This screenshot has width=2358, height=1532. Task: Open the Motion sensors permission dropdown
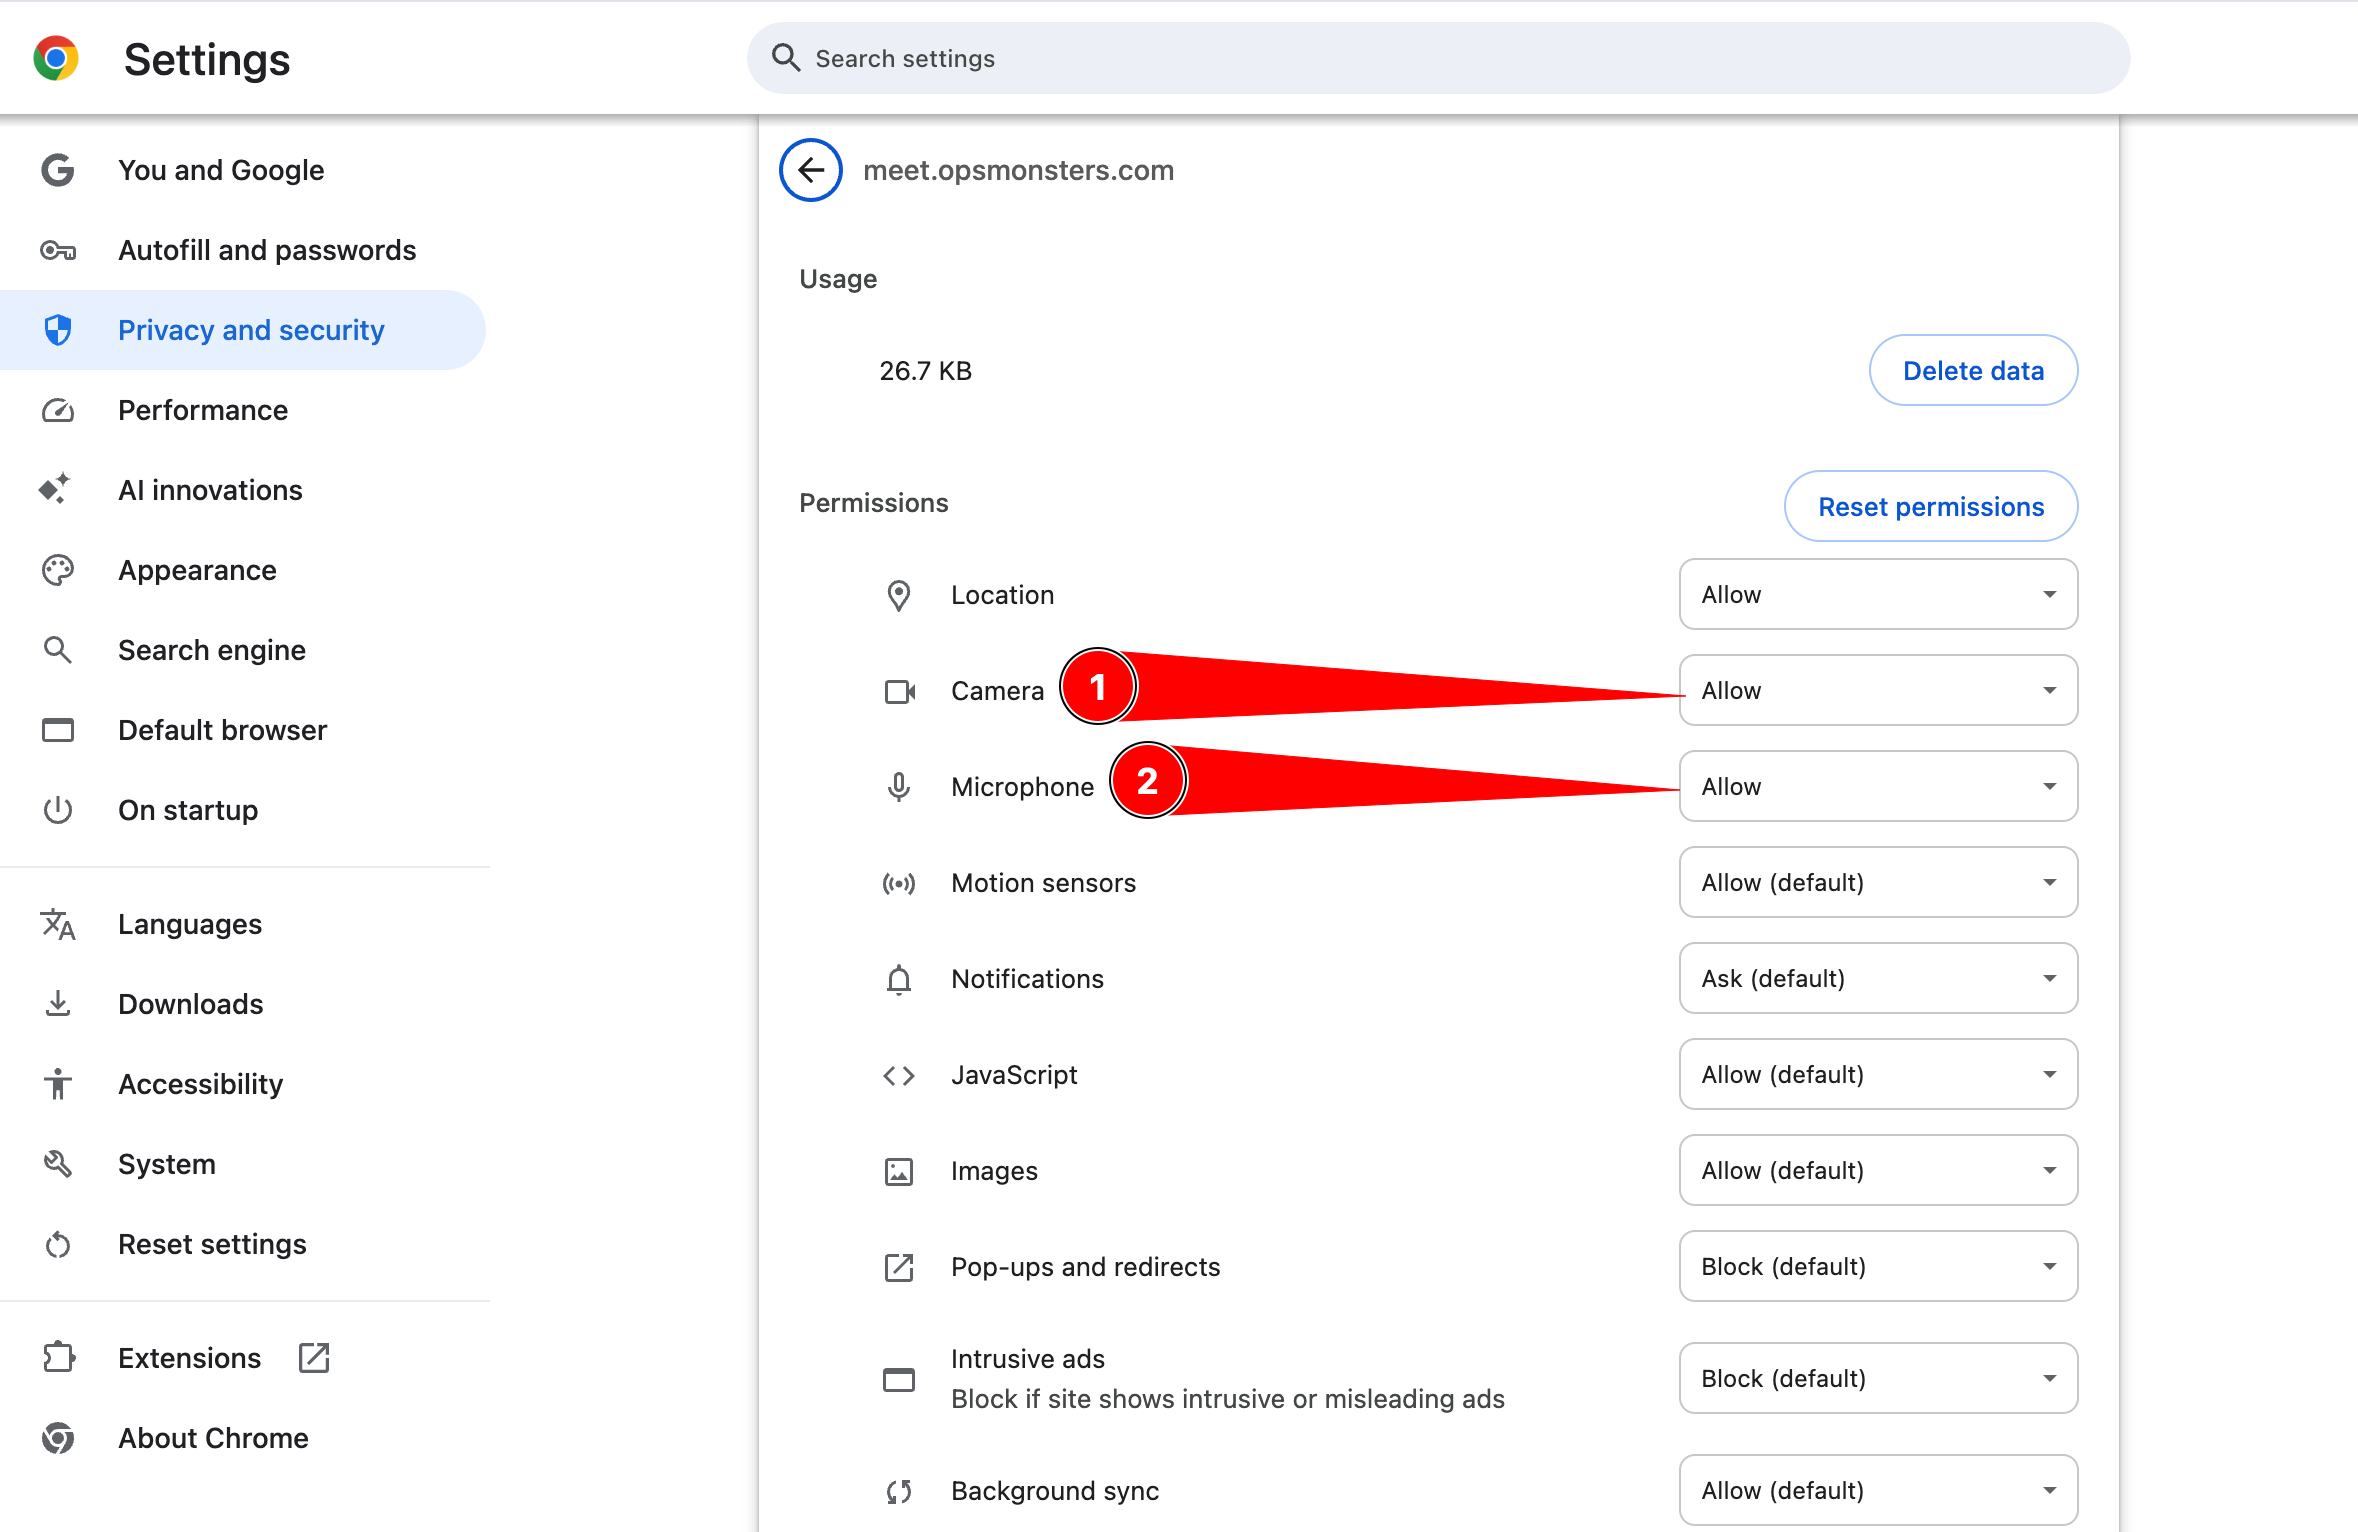(1877, 883)
